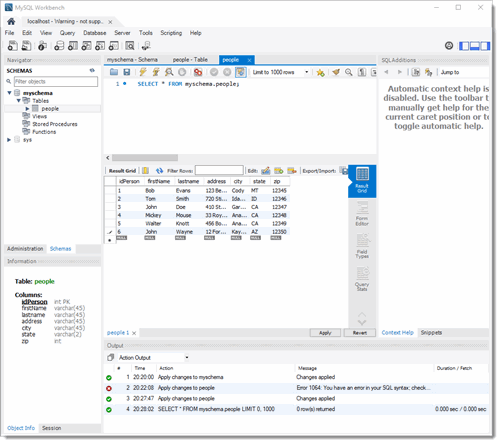500x444 pixels.
Task: Toggle the auto-commit mode button
Action: click(241, 72)
